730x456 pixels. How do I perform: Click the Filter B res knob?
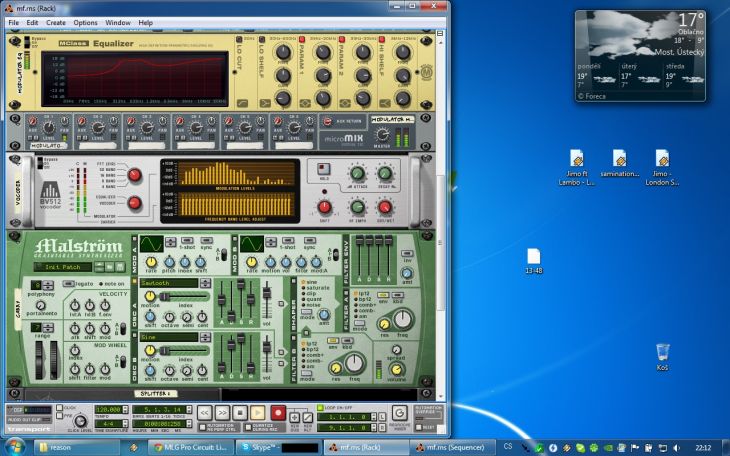click(x=335, y=368)
